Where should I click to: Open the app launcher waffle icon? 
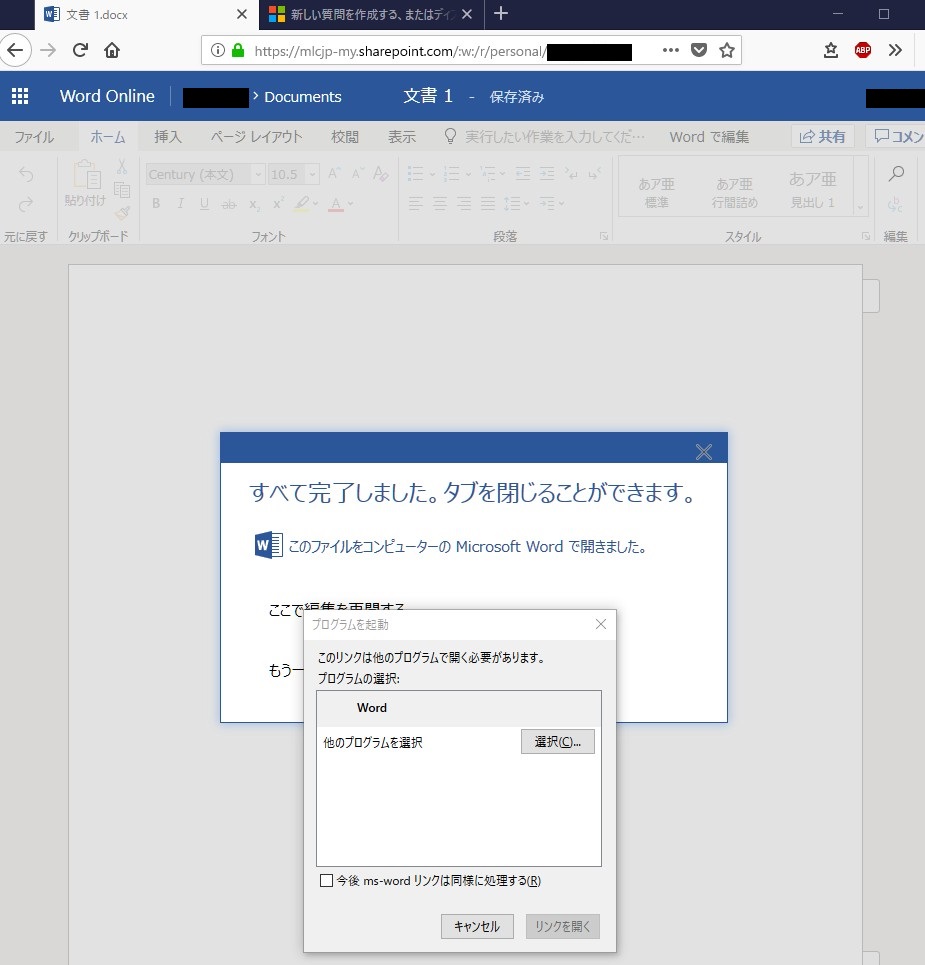point(20,96)
